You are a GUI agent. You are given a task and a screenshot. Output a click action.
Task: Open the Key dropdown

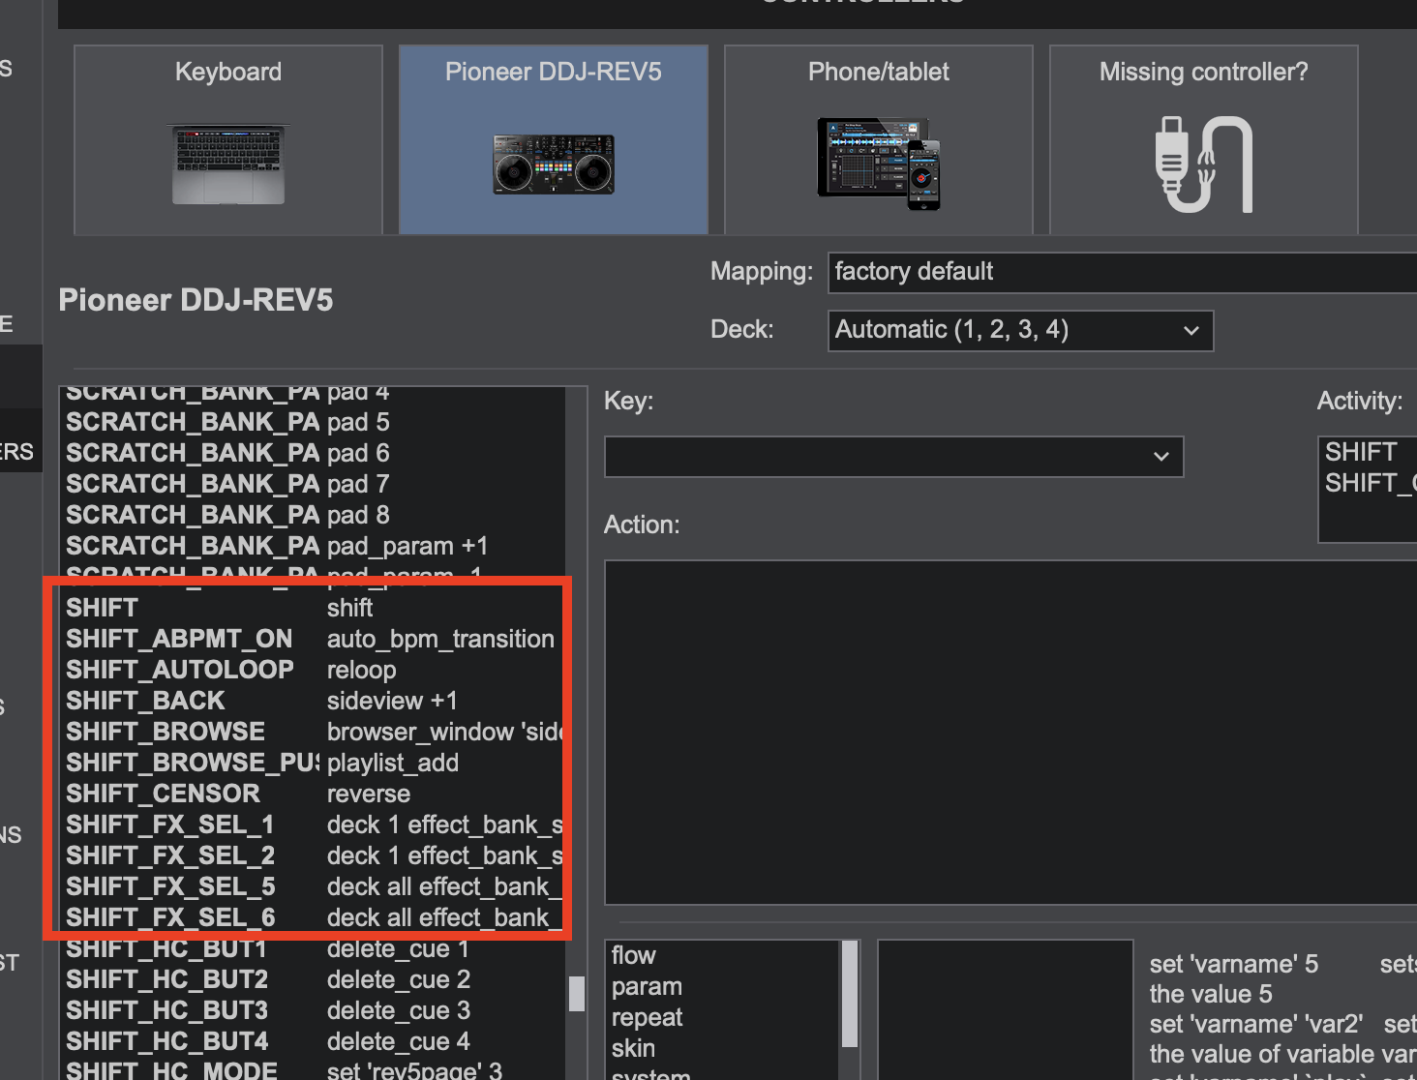[893, 456]
